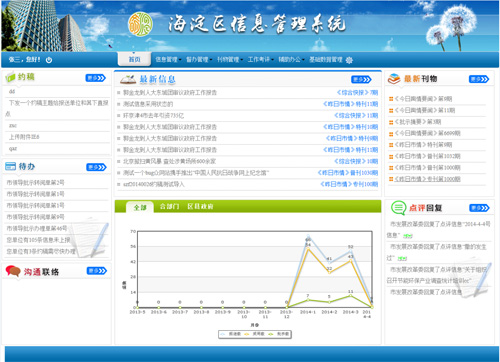Viewport: 500px width, 362px height.
Task: Open more arrow button in 待办 panel
Action: click(x=96, y=167)
